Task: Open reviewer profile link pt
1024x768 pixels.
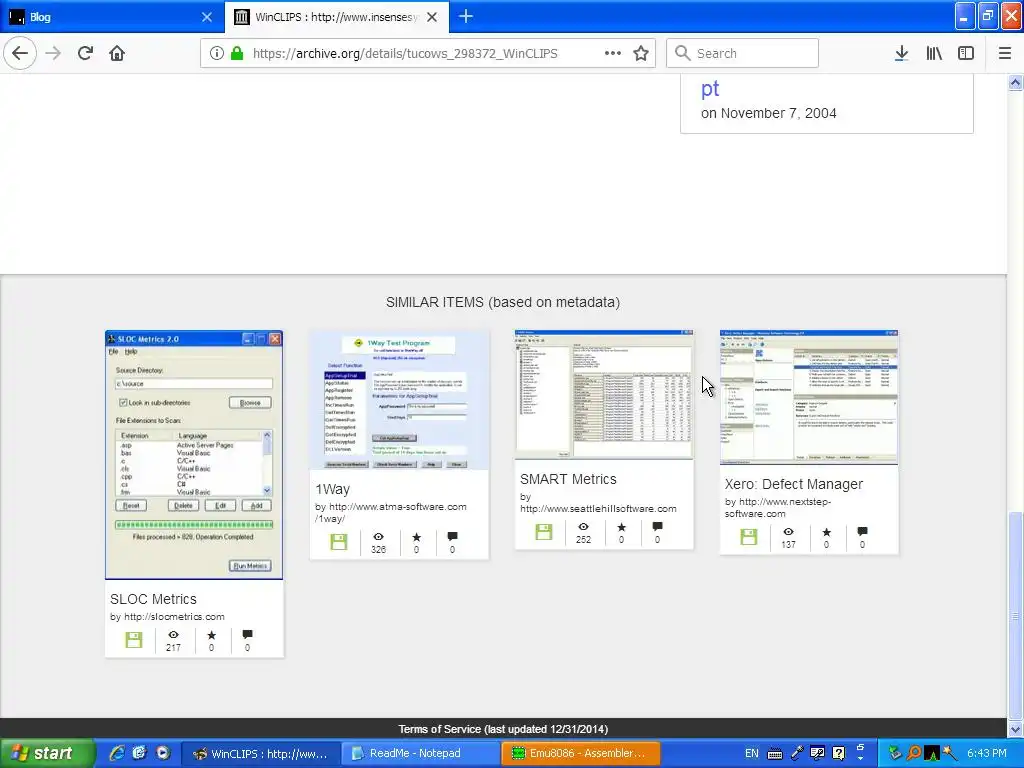Action: (x=710, y=88)
